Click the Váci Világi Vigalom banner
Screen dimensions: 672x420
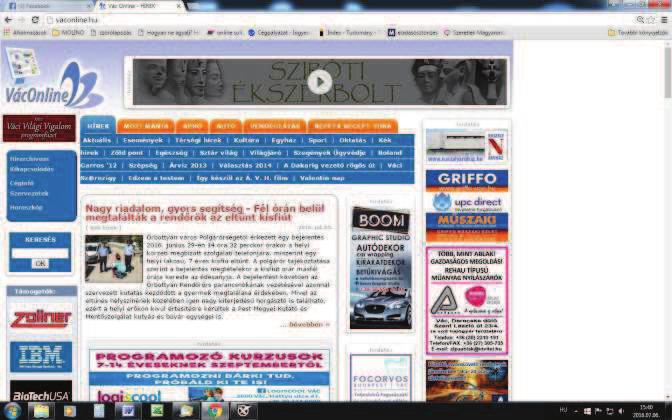[39, 128]
